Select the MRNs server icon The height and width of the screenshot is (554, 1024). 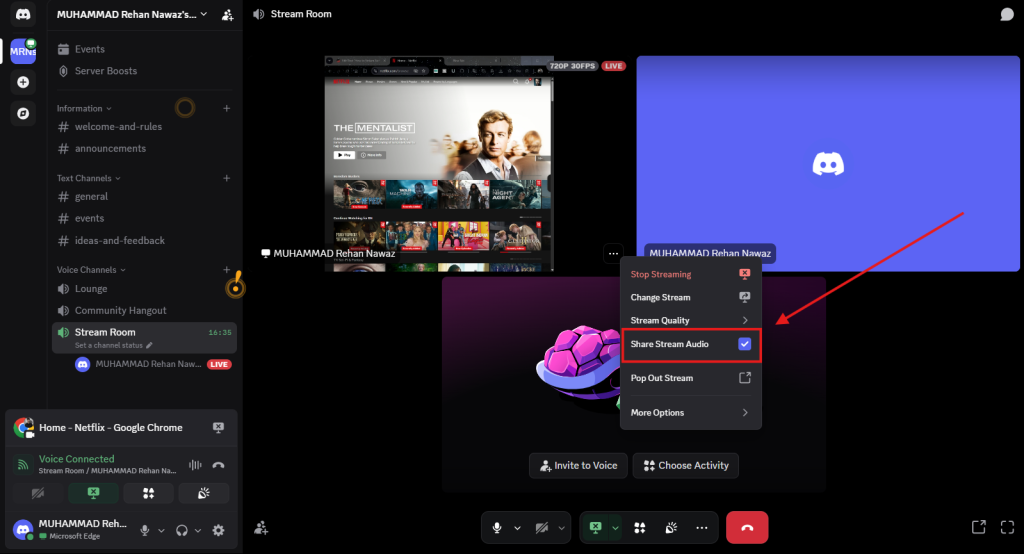[x=23, y=51]
